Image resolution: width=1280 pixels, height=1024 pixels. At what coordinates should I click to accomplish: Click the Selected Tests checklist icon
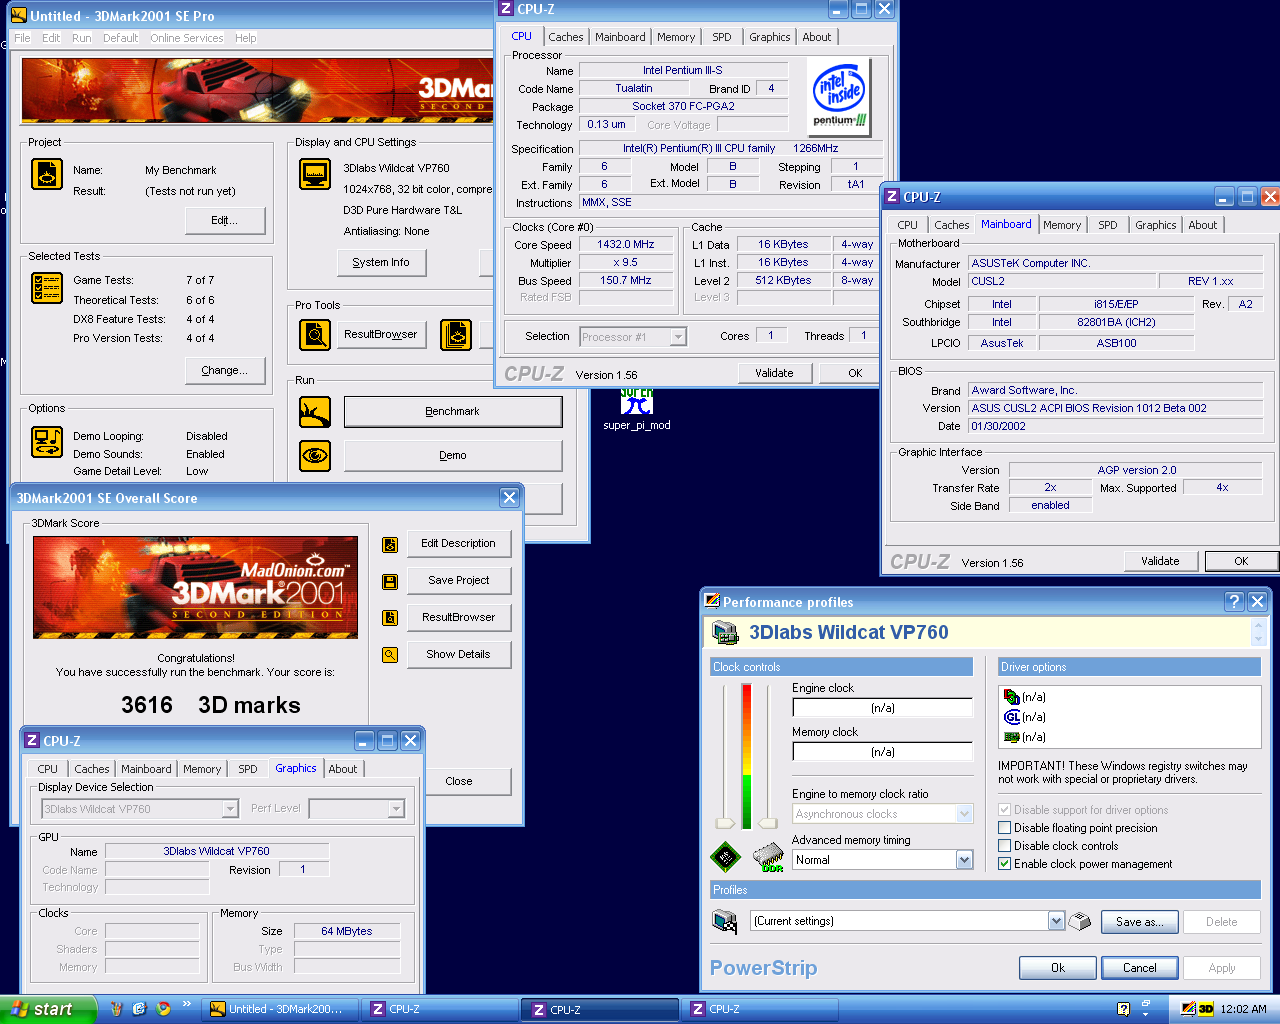point(47,288)
